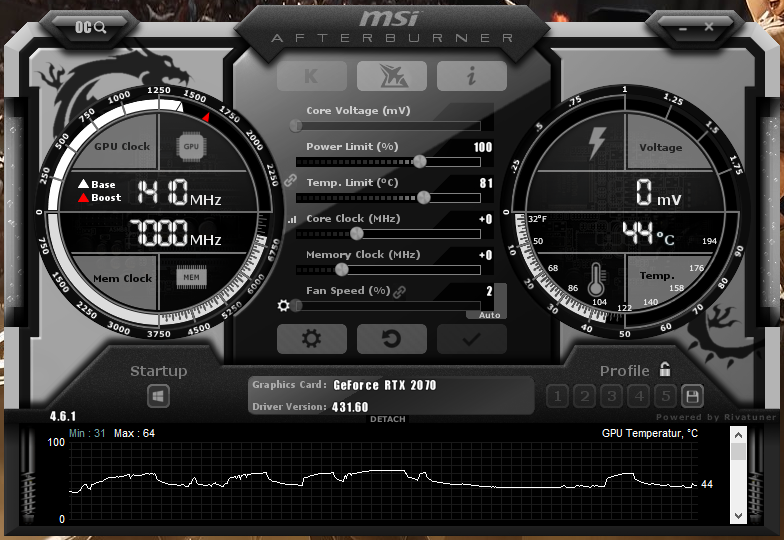Open settings with the gear button
784x540 pixels.
(x=312, y=338)
